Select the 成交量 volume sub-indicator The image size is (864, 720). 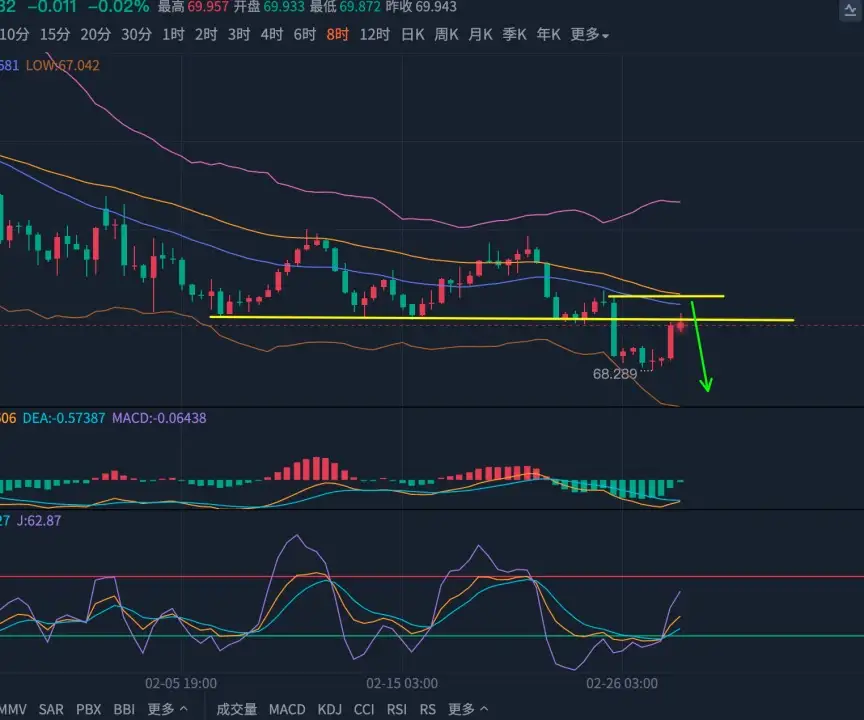pos(236,709)
